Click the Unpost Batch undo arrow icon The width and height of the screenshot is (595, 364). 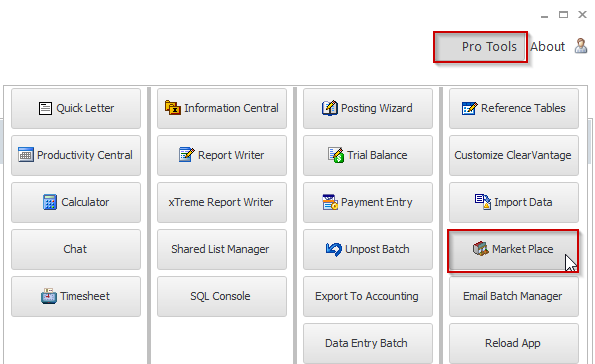click(334, 249)
